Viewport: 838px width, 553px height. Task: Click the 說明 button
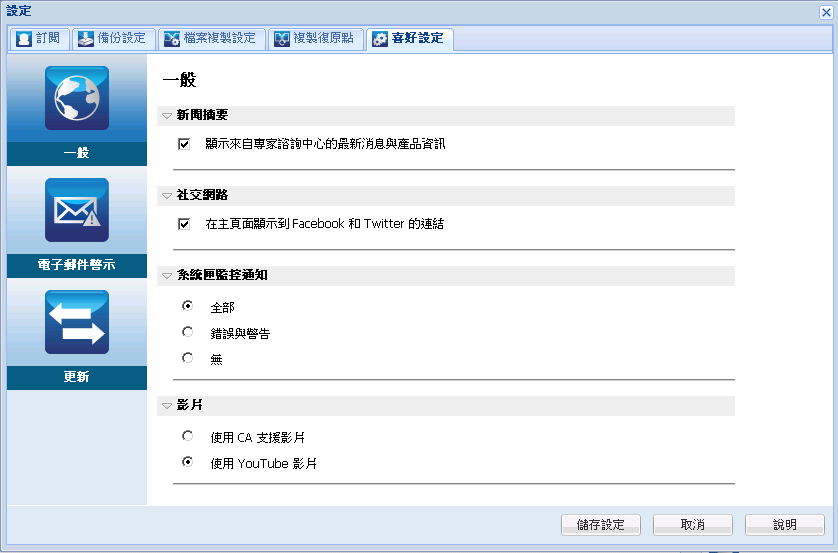785,525
